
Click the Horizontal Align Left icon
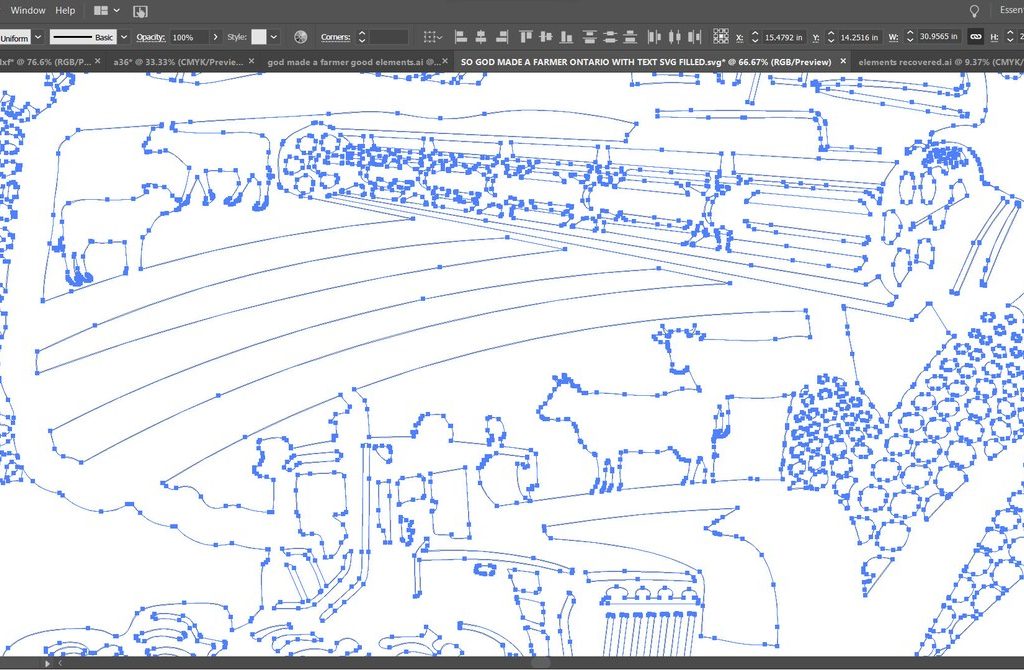coord(461,37)
